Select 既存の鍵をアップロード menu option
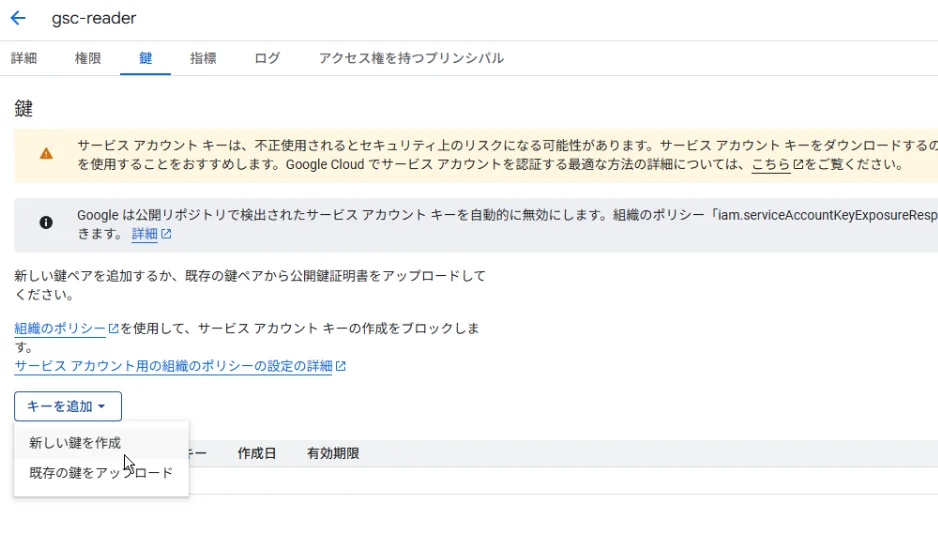938x556 pixels. tap(100, 473)
